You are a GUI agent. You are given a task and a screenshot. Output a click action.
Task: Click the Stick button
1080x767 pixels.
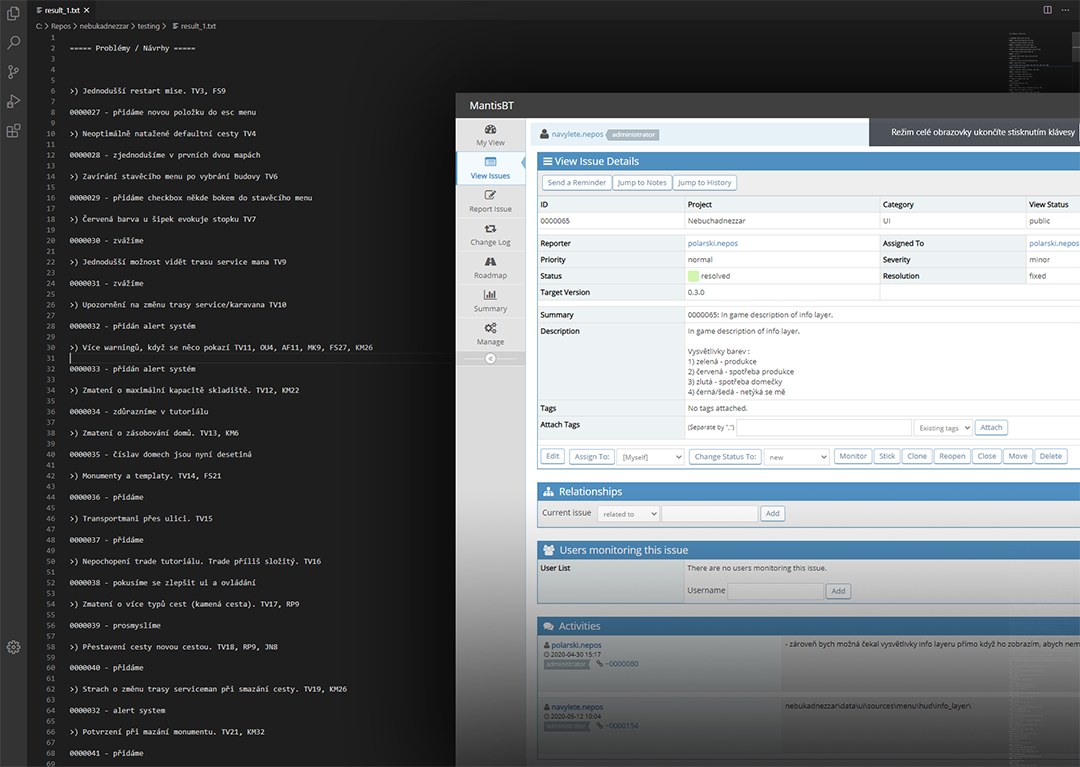887,456
